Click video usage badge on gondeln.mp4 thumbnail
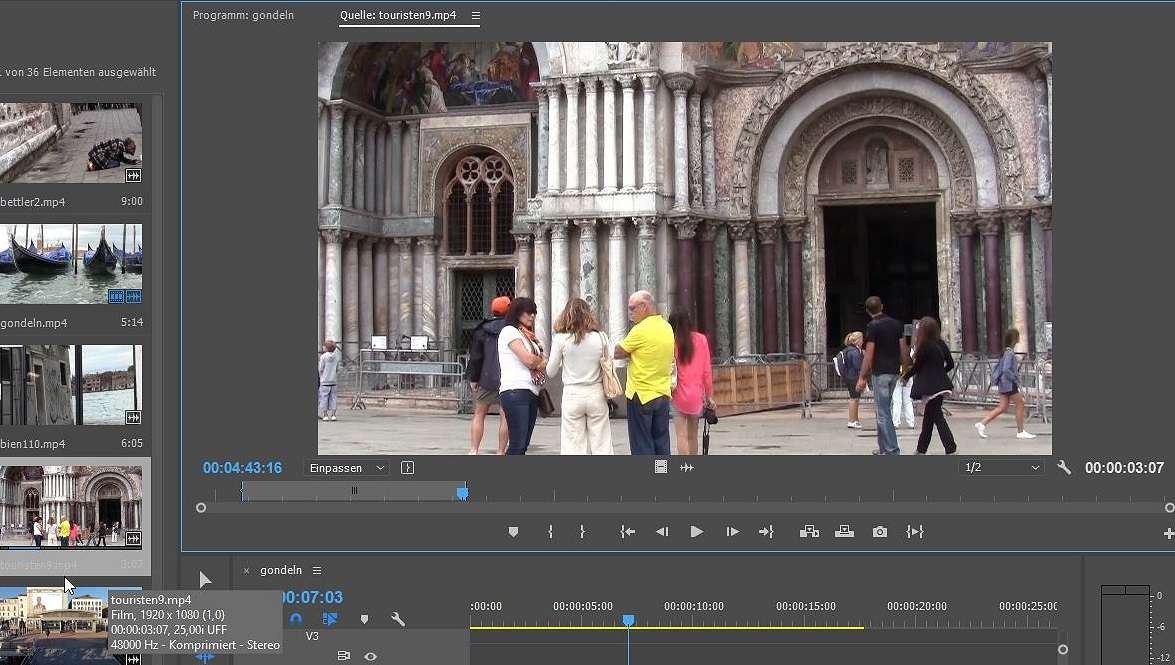Image resolution: width=1175 pixels, height=665 pixels. [116, 296]
